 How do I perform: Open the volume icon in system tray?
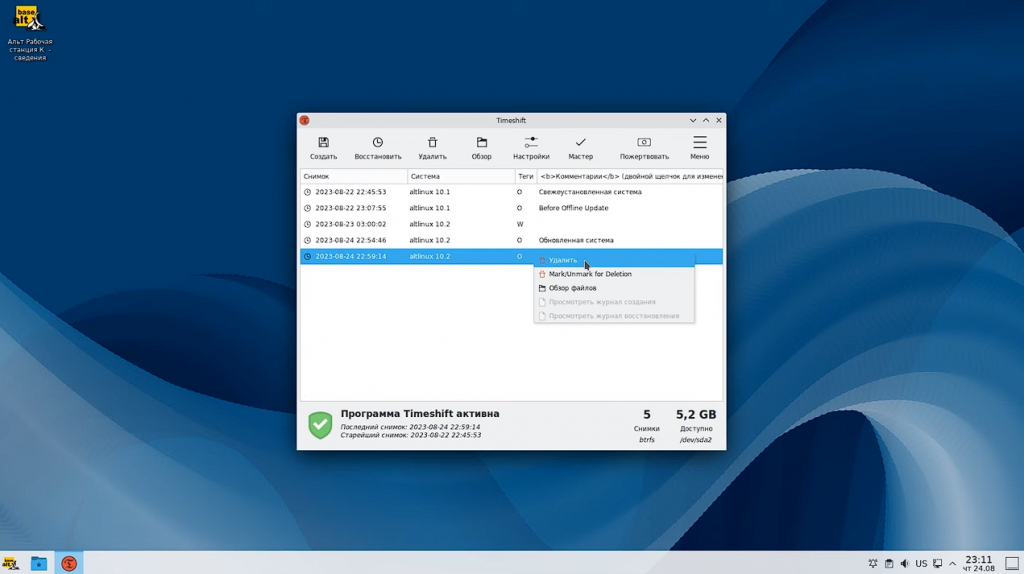(904, 564)
